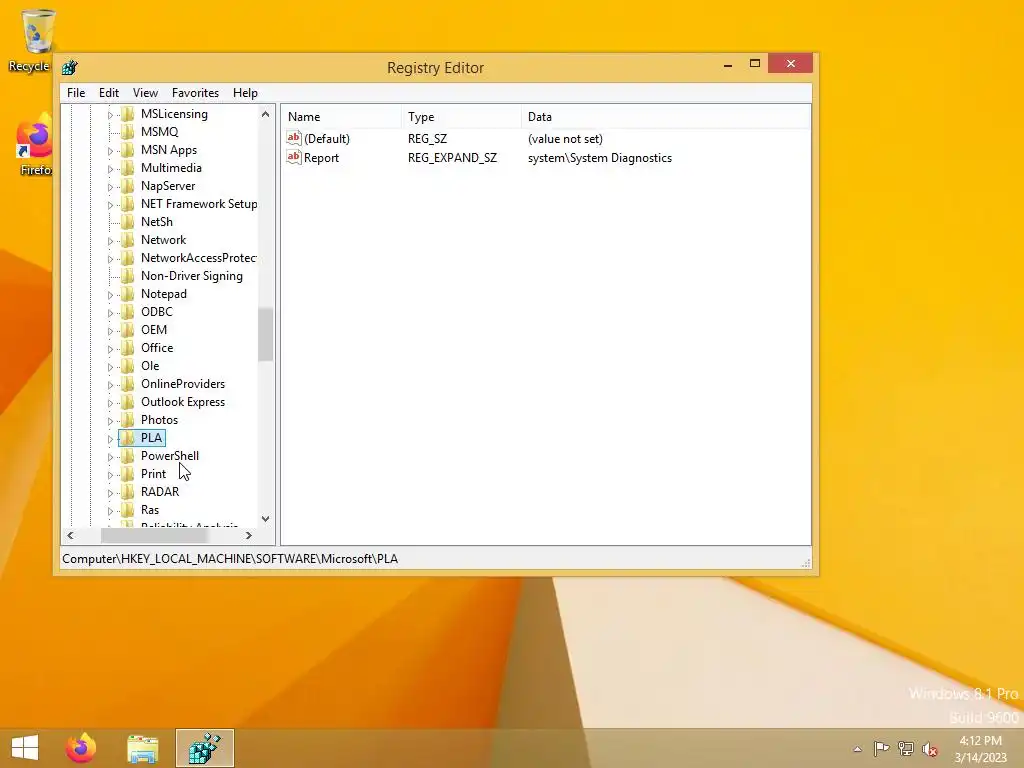Viewport: 1024px width, 768px height.
Task: Click the string icon of the Report value
Action: (294, 157)
